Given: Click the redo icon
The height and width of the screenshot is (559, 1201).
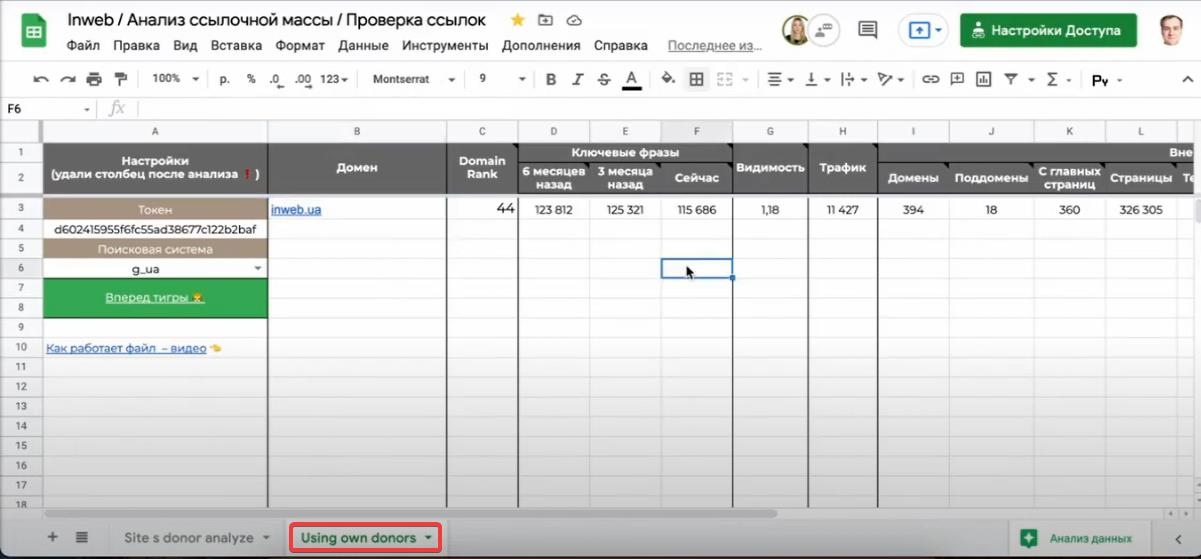Looking at the screenshot, I should click(x=67, y=79).
